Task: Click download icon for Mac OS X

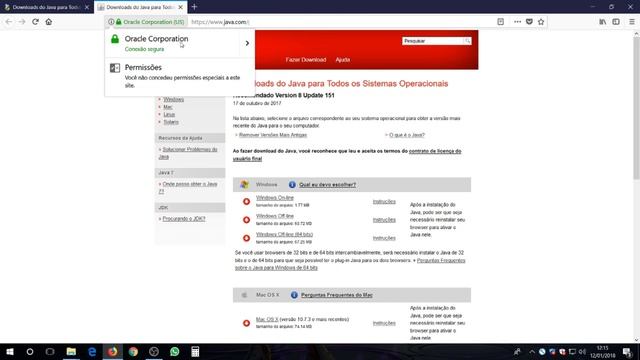Action: (x=247, y=323)
